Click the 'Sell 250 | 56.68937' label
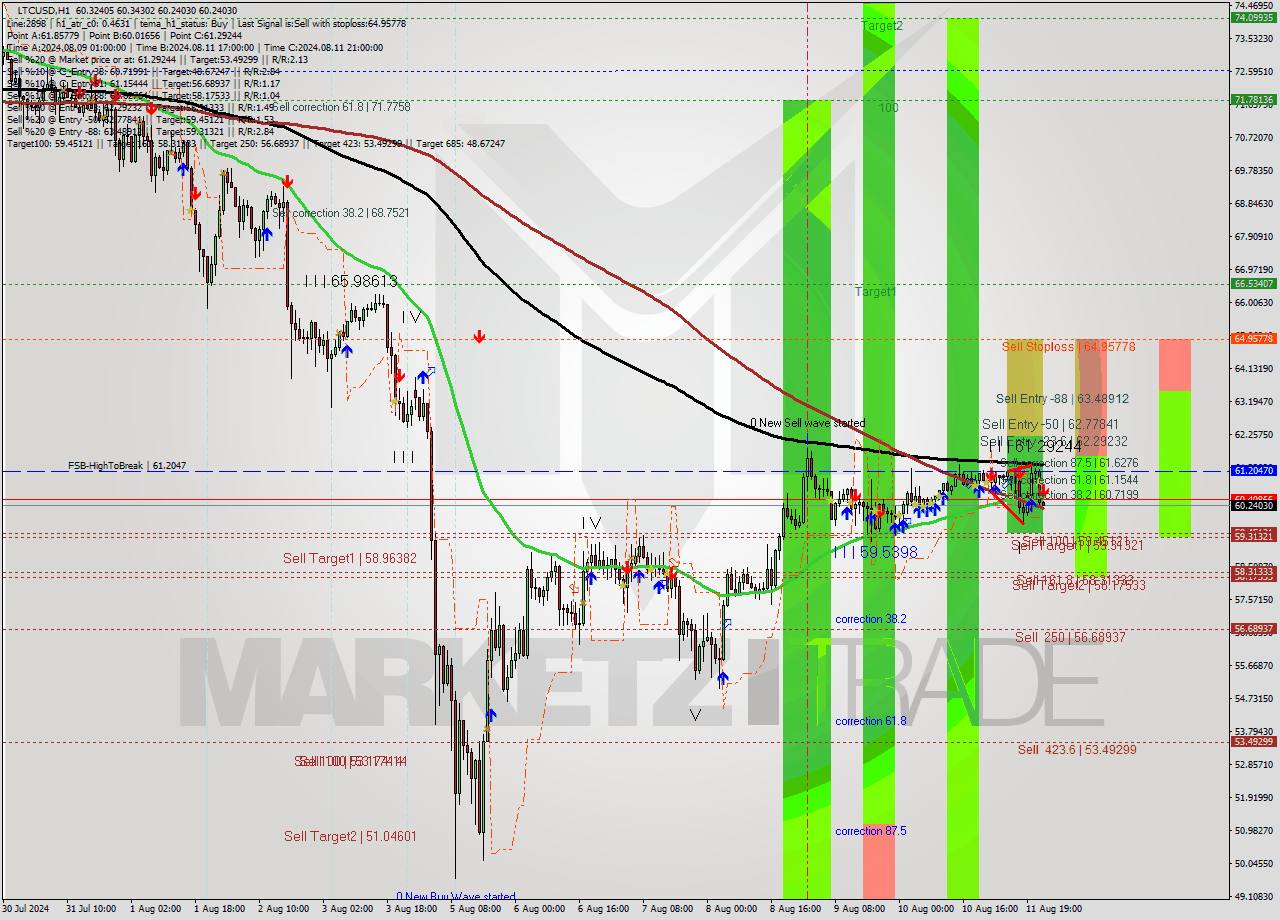 tap(1070, 637)
